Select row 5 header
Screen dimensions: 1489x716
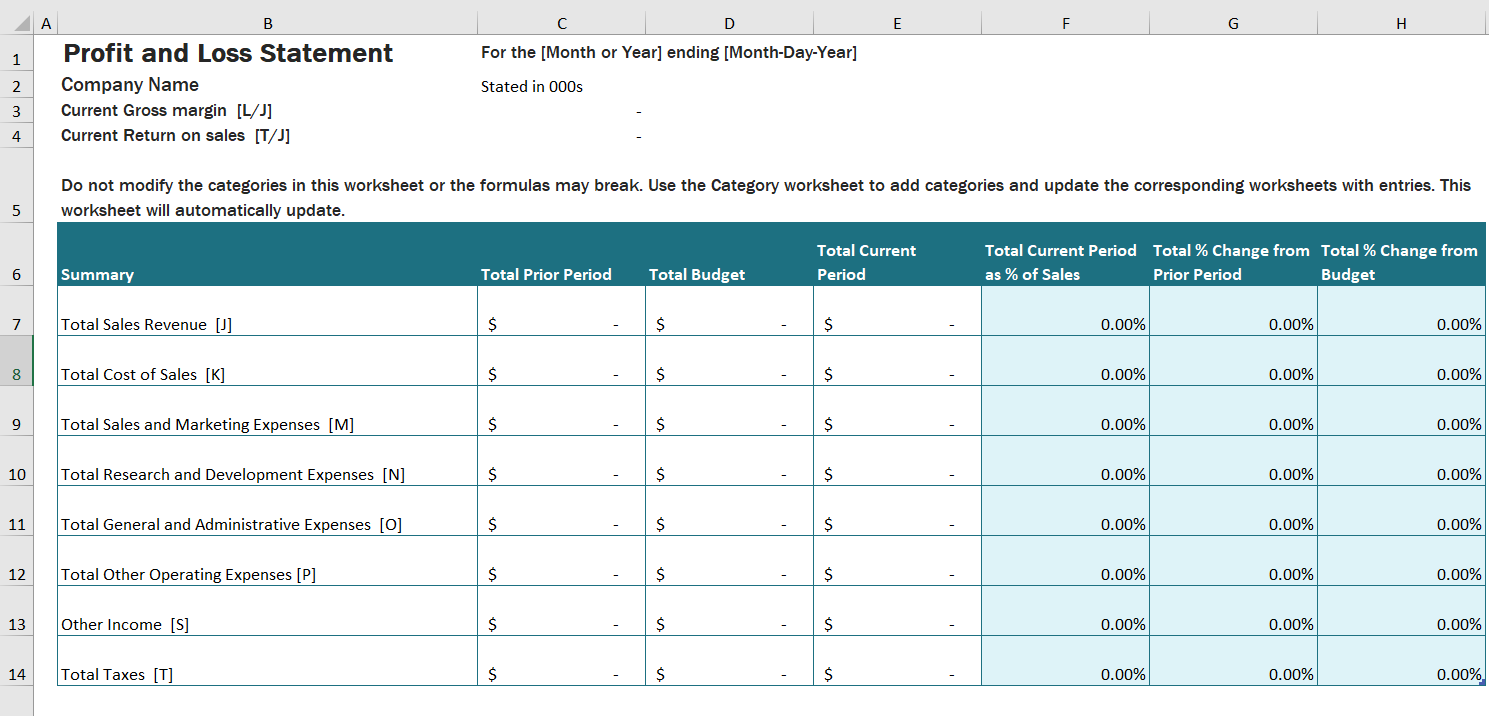[x=17, y=185]
